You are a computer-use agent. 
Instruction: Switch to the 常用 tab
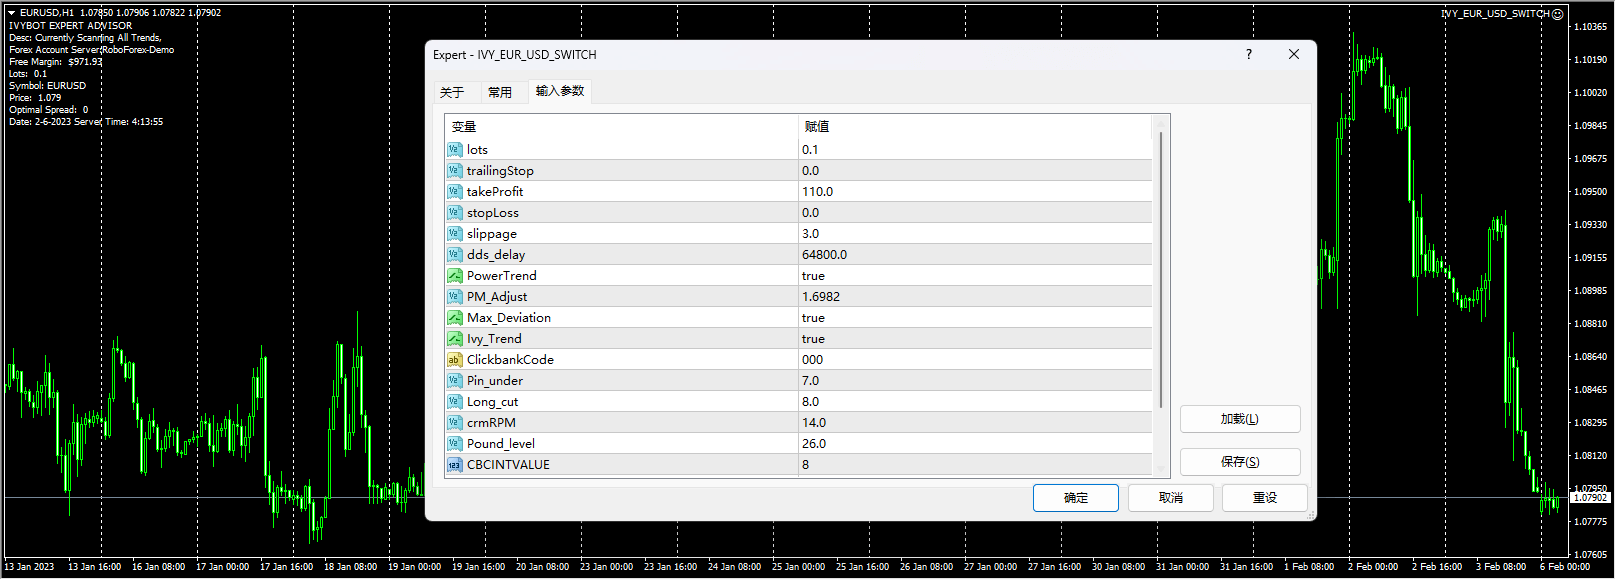click(x=500, y=92)
